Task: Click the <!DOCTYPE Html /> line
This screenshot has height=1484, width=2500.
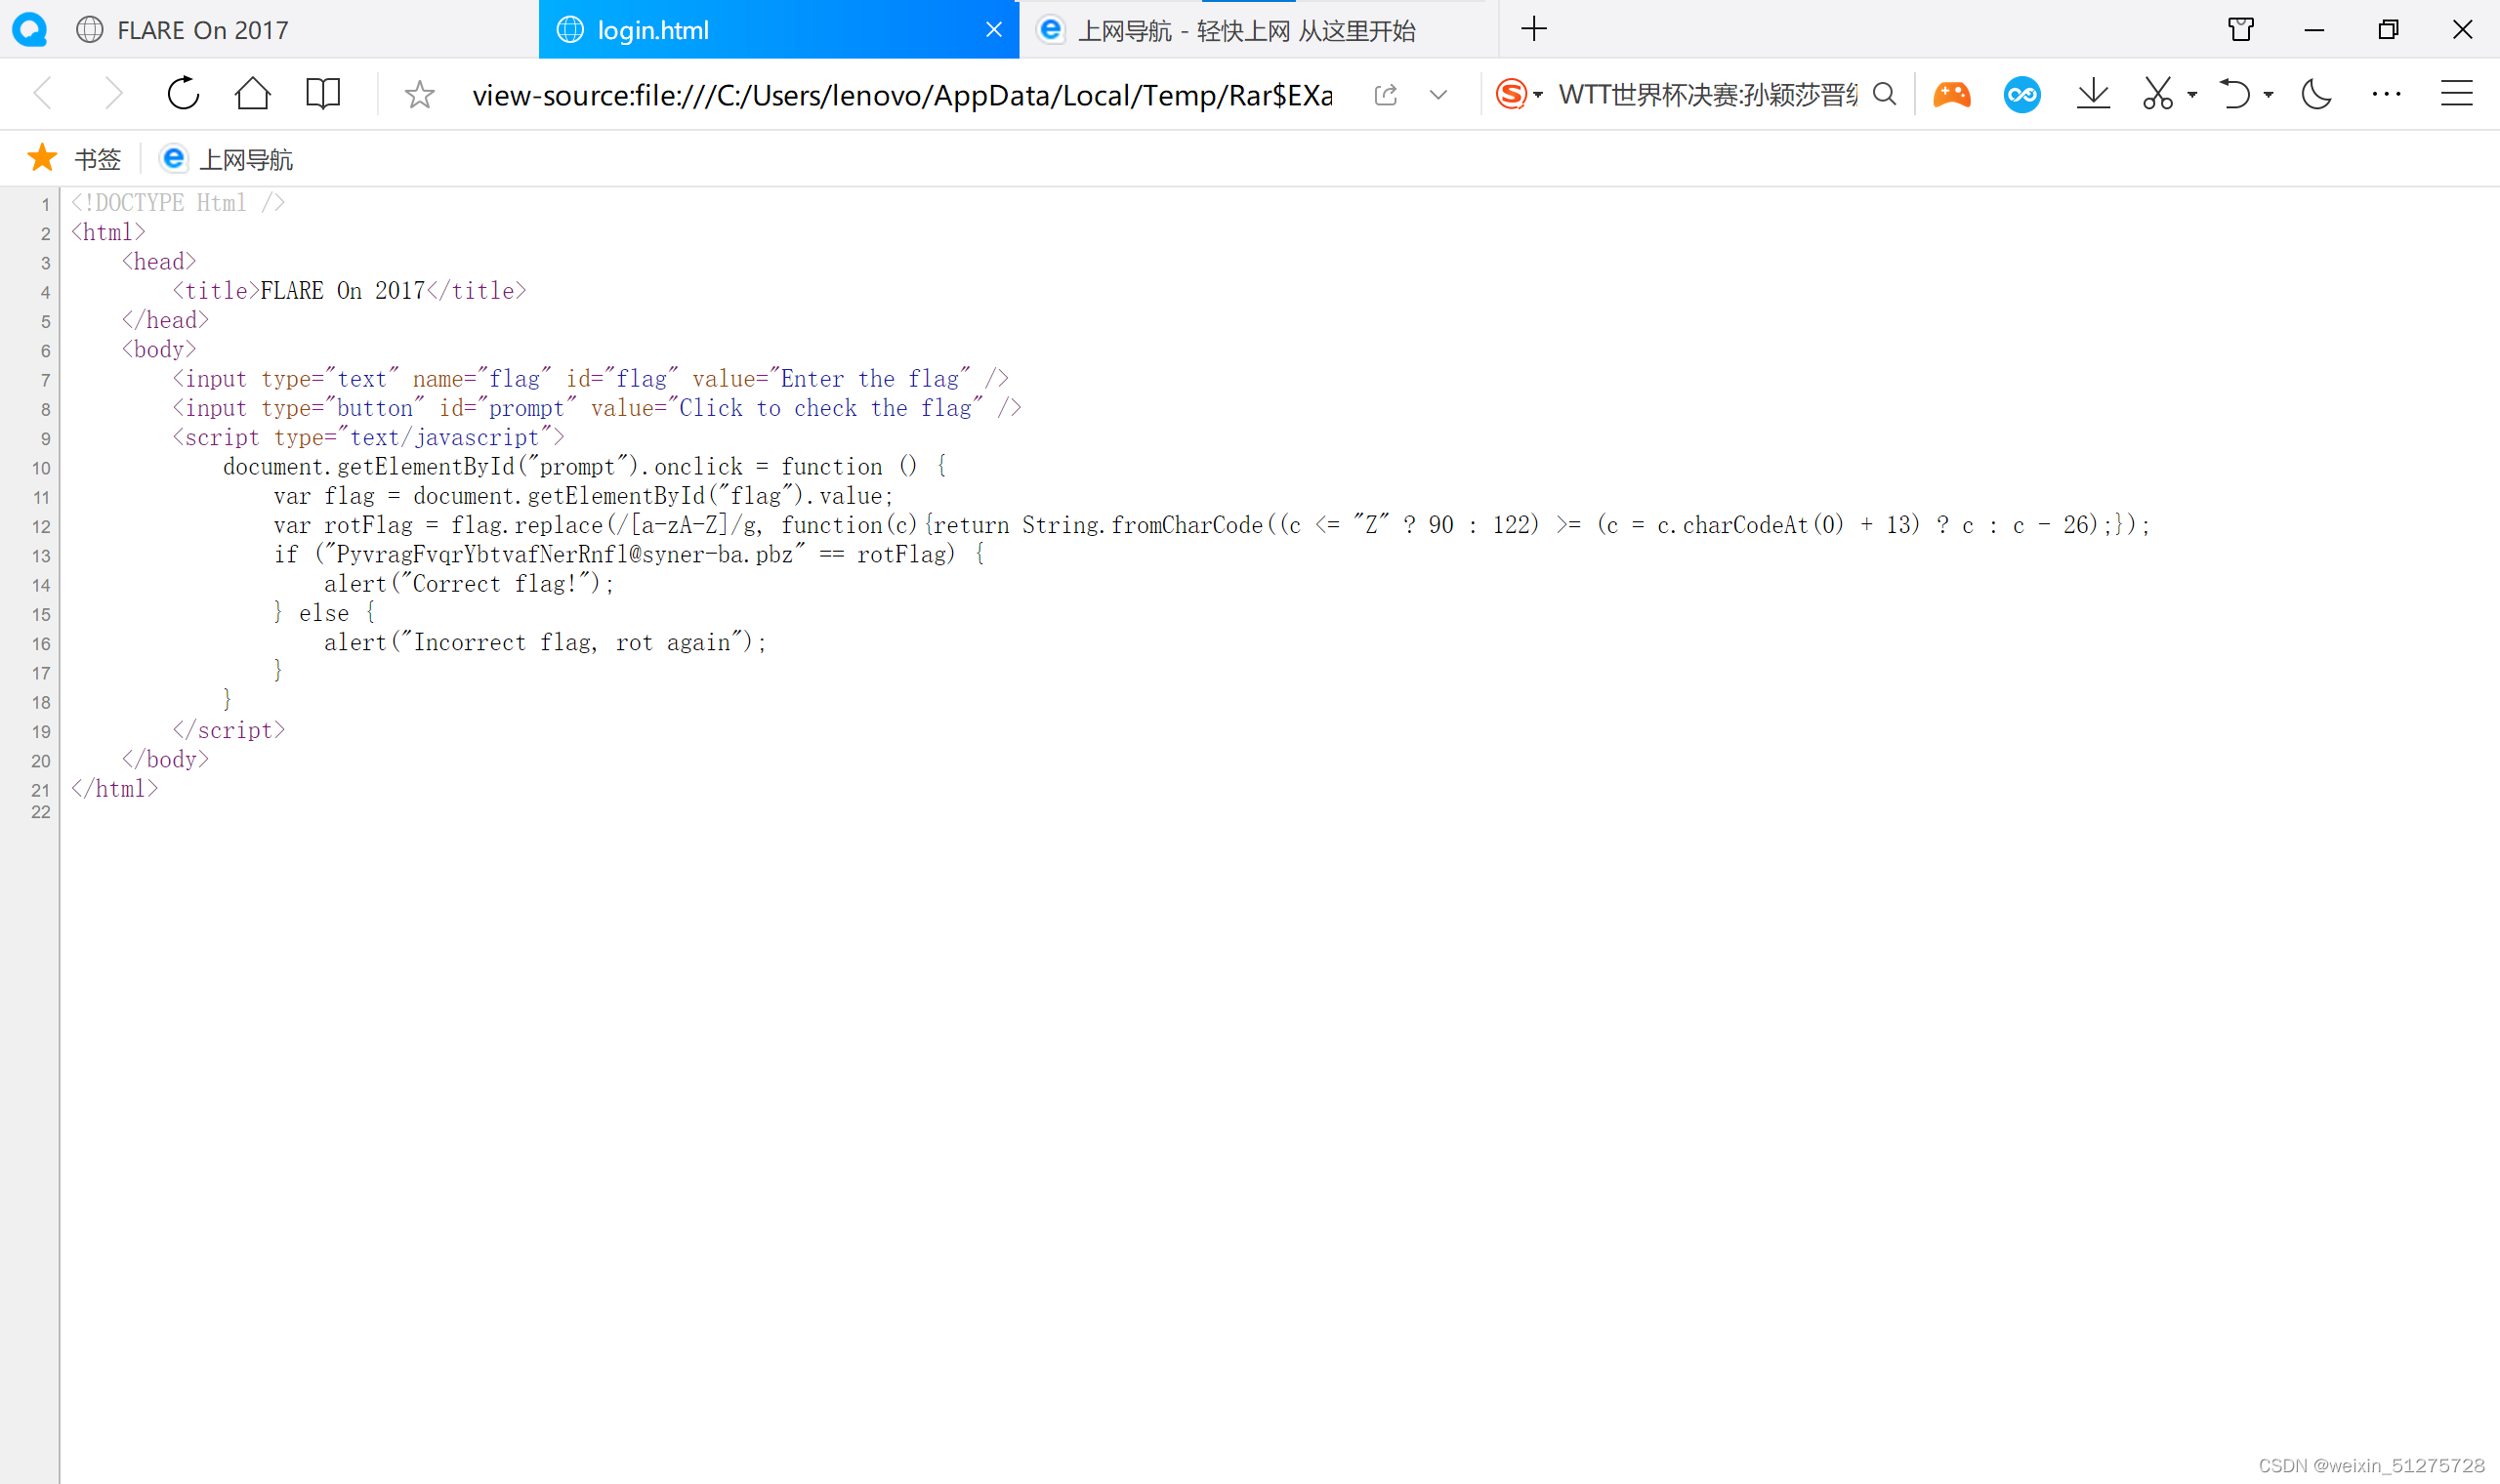Action: pyautogui.click(x=178, y=203)
